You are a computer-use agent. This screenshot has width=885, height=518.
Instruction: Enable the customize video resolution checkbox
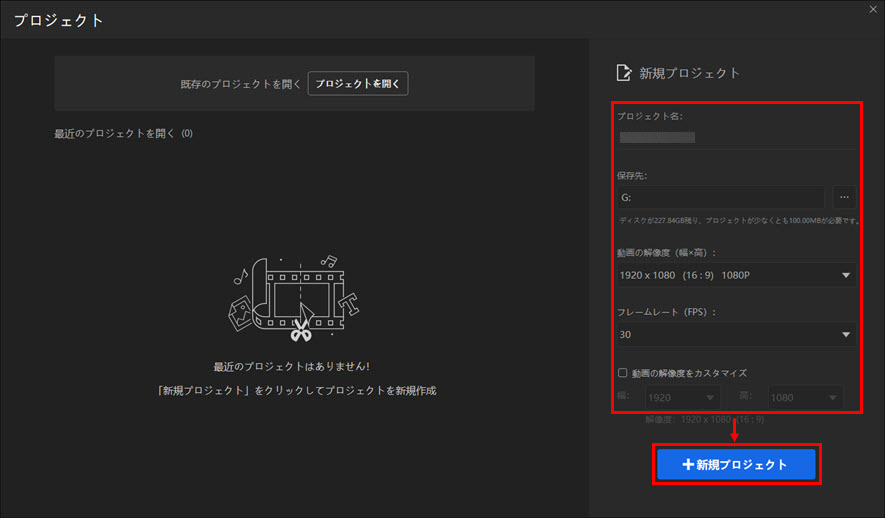pyautogui.click(x=622, y=373)
